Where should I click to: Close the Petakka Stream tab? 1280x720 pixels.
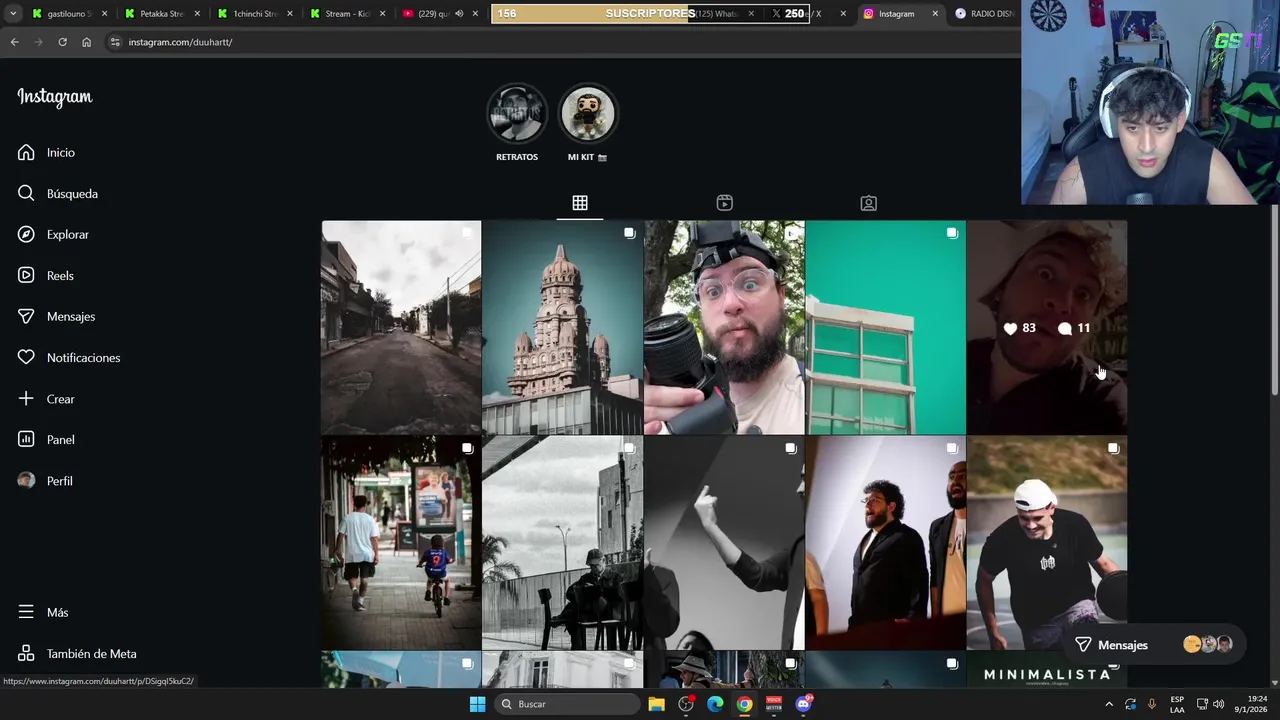pos(197,14)
